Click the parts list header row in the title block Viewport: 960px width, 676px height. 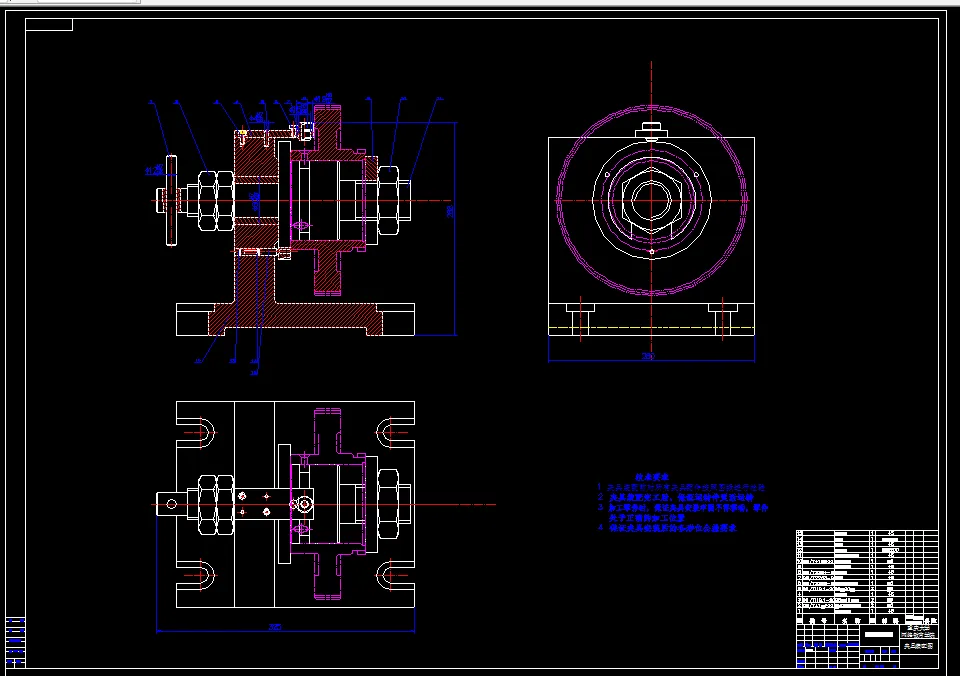(867, 620)
